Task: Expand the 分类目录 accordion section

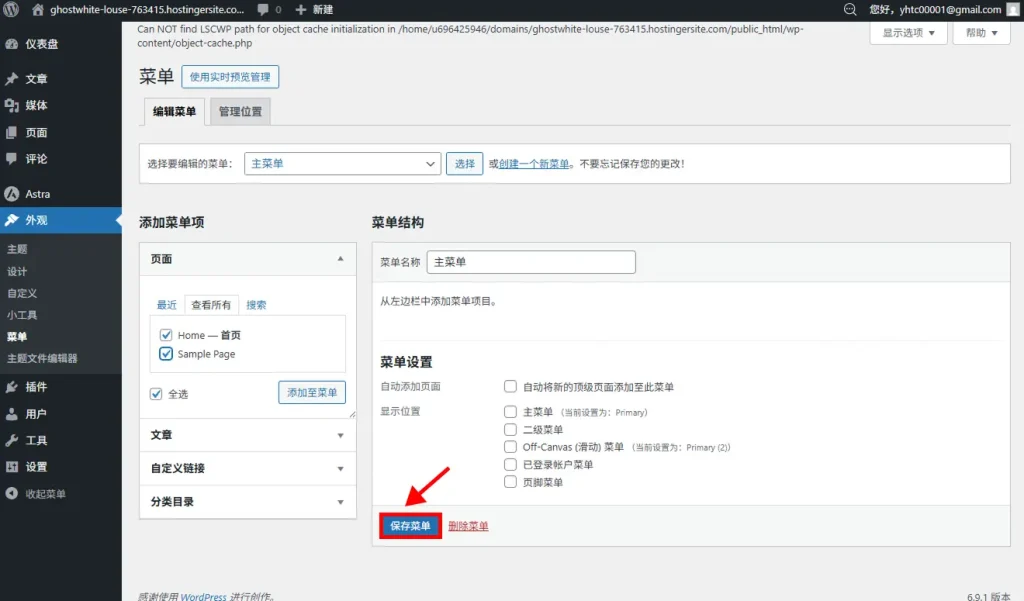Action: (247, 502)
